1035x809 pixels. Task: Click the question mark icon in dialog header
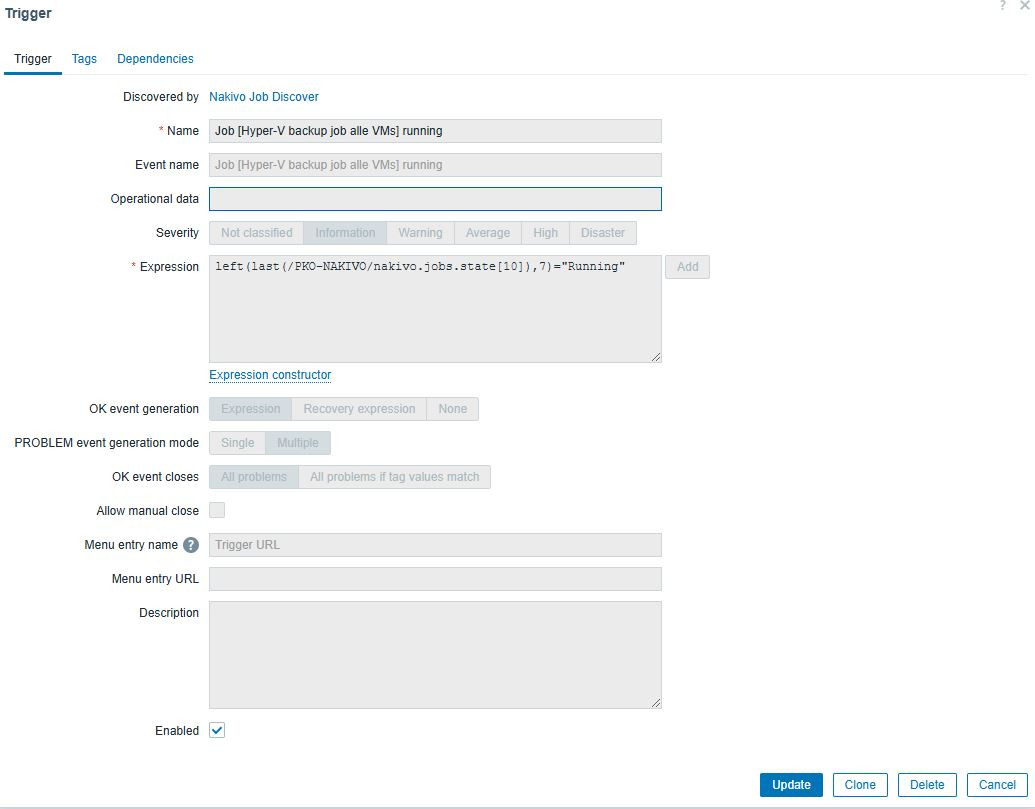tap(1002, 6)
